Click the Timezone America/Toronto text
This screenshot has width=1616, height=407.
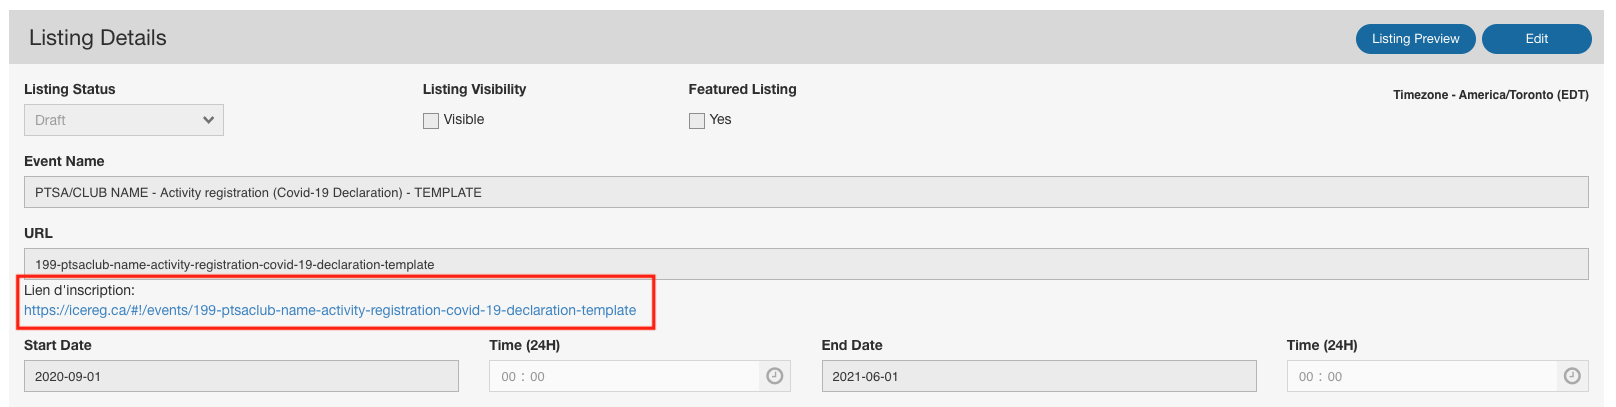point(1490,95)
